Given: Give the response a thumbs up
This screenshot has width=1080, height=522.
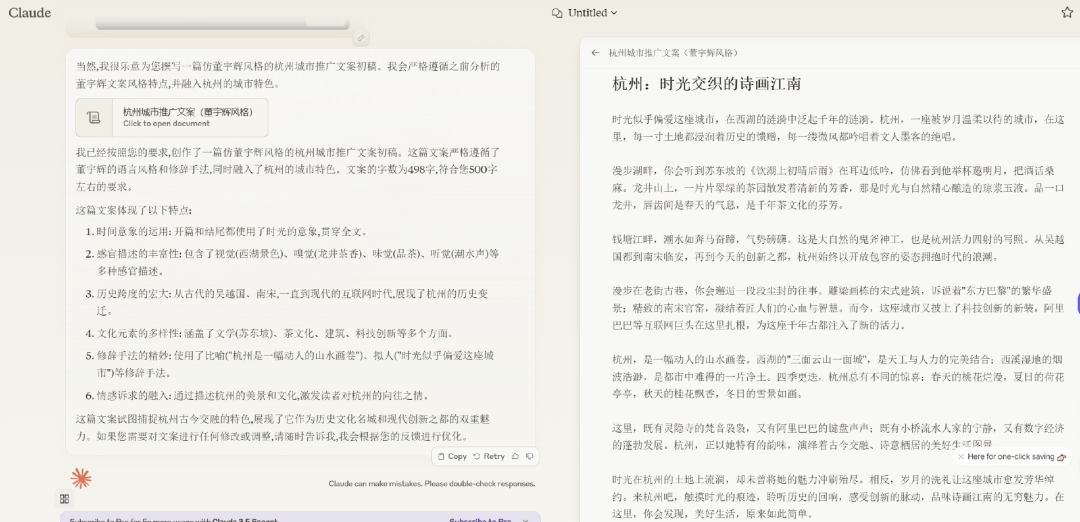Looking at the screenshot, I should pos(515,456).
